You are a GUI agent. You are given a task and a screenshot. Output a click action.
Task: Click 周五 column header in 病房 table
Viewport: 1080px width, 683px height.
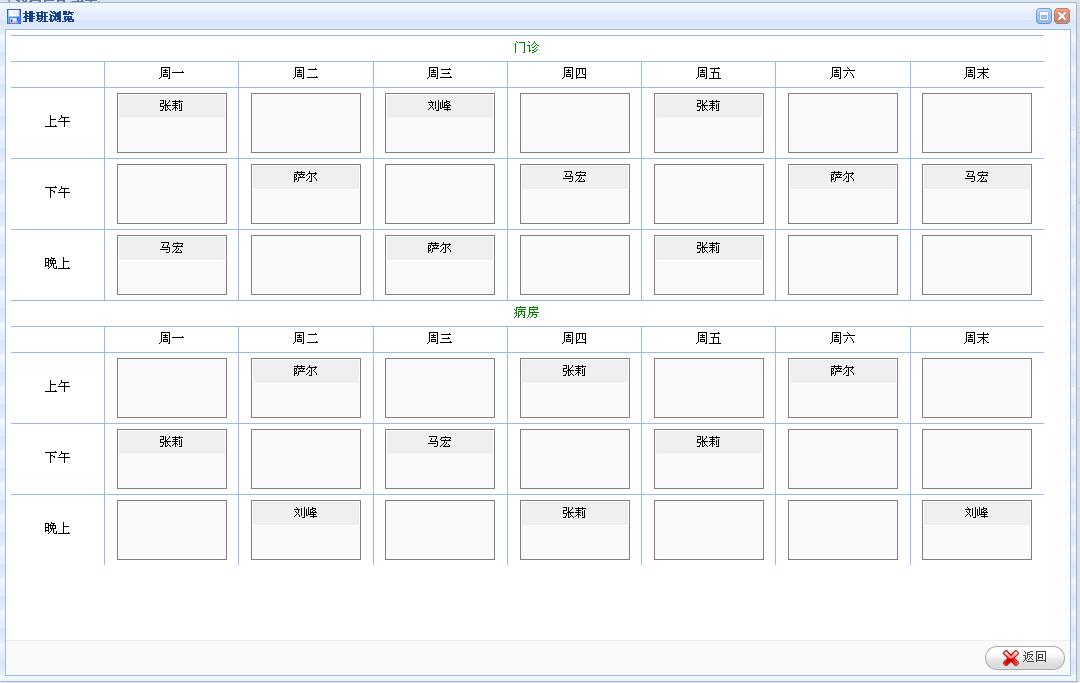tap(708, 338)
